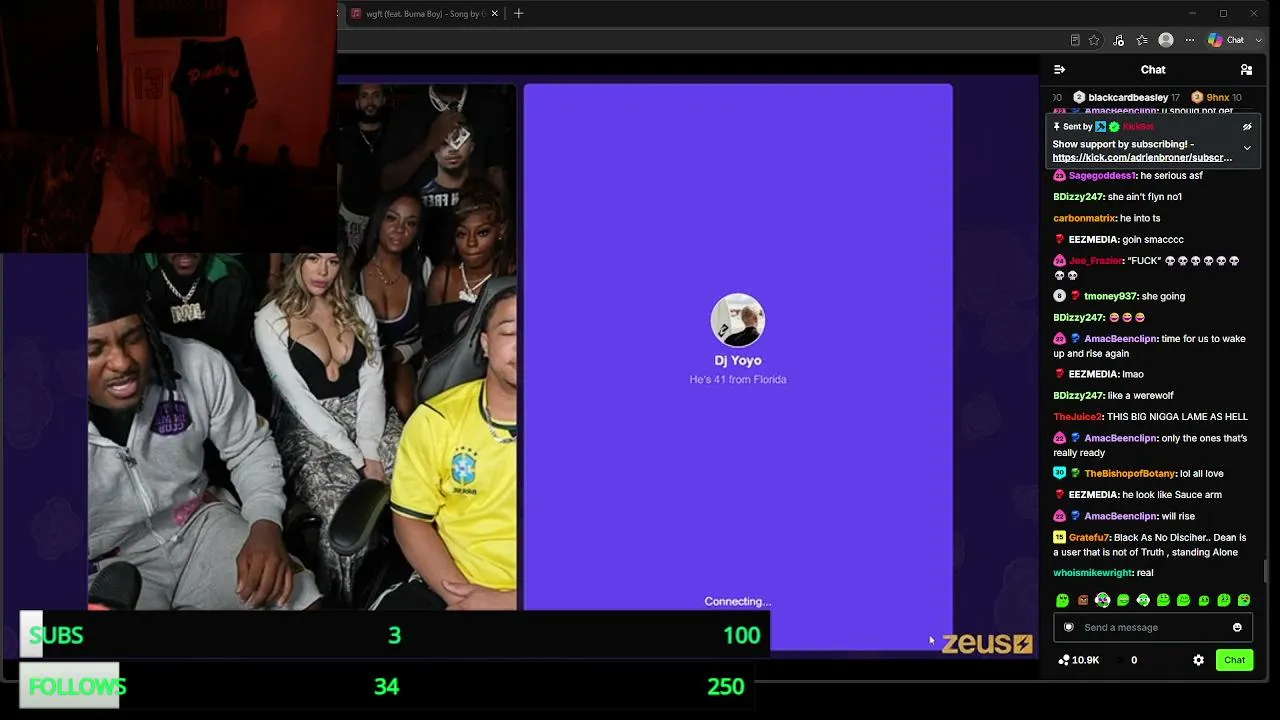Open tmoney937 username in chat
Viewport: 1280px width, 720px height.
(x=1111, y=296)
